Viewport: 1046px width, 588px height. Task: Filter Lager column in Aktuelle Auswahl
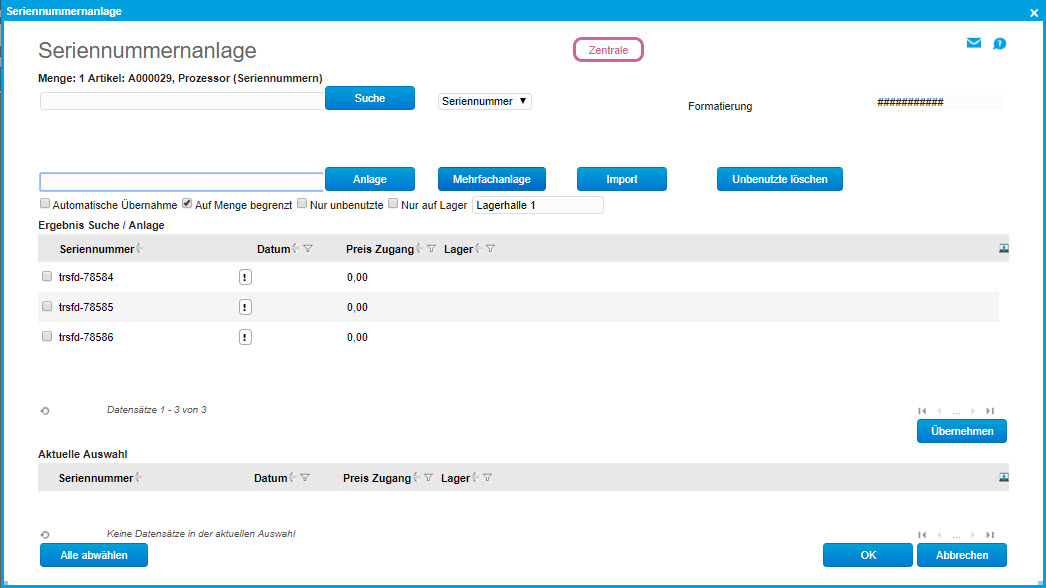pos(487,478)
